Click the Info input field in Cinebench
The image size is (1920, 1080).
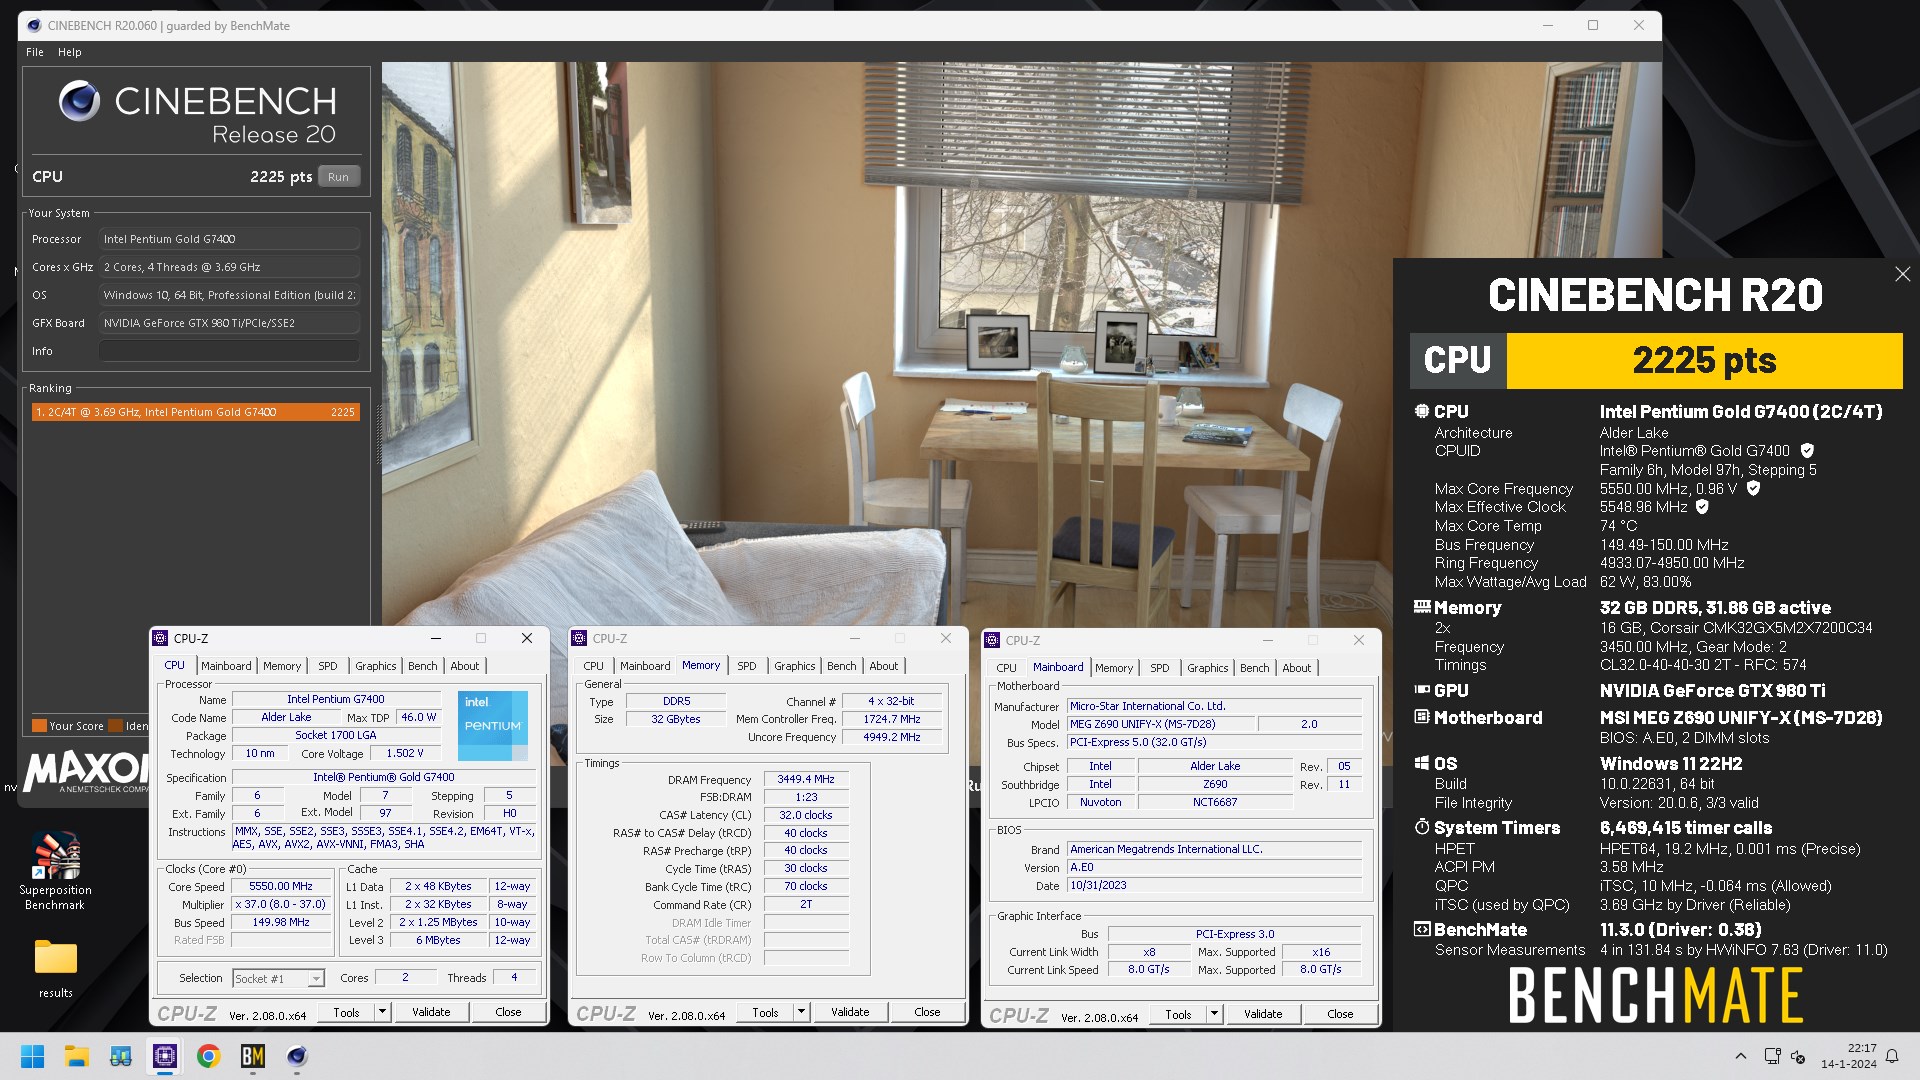[229, 351]
